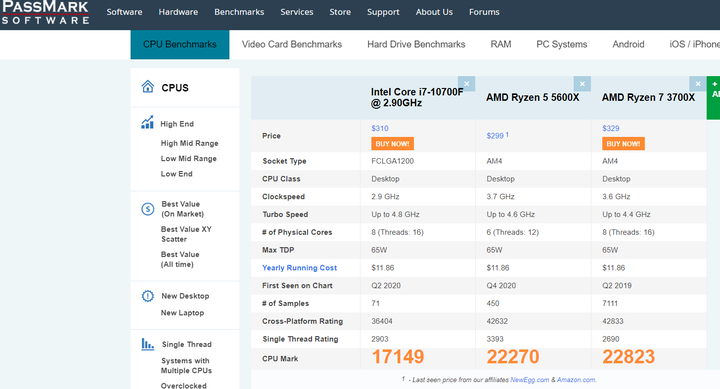Open the High Mid Range list
The height and width of the screenshot is (389, 720).
coord(190,143)
